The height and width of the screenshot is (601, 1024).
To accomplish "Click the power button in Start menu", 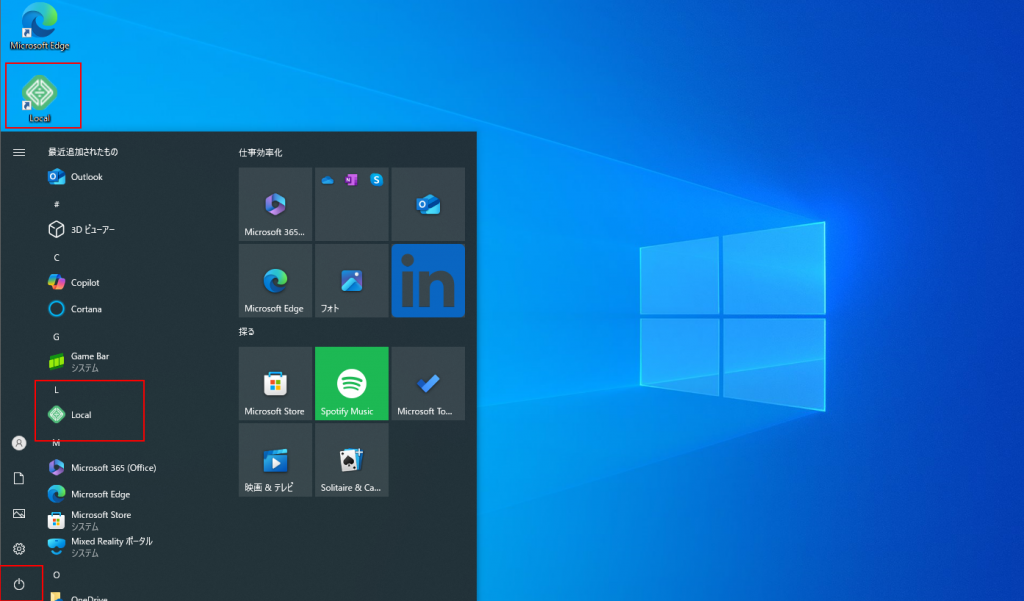I will [x=18, y=584].
